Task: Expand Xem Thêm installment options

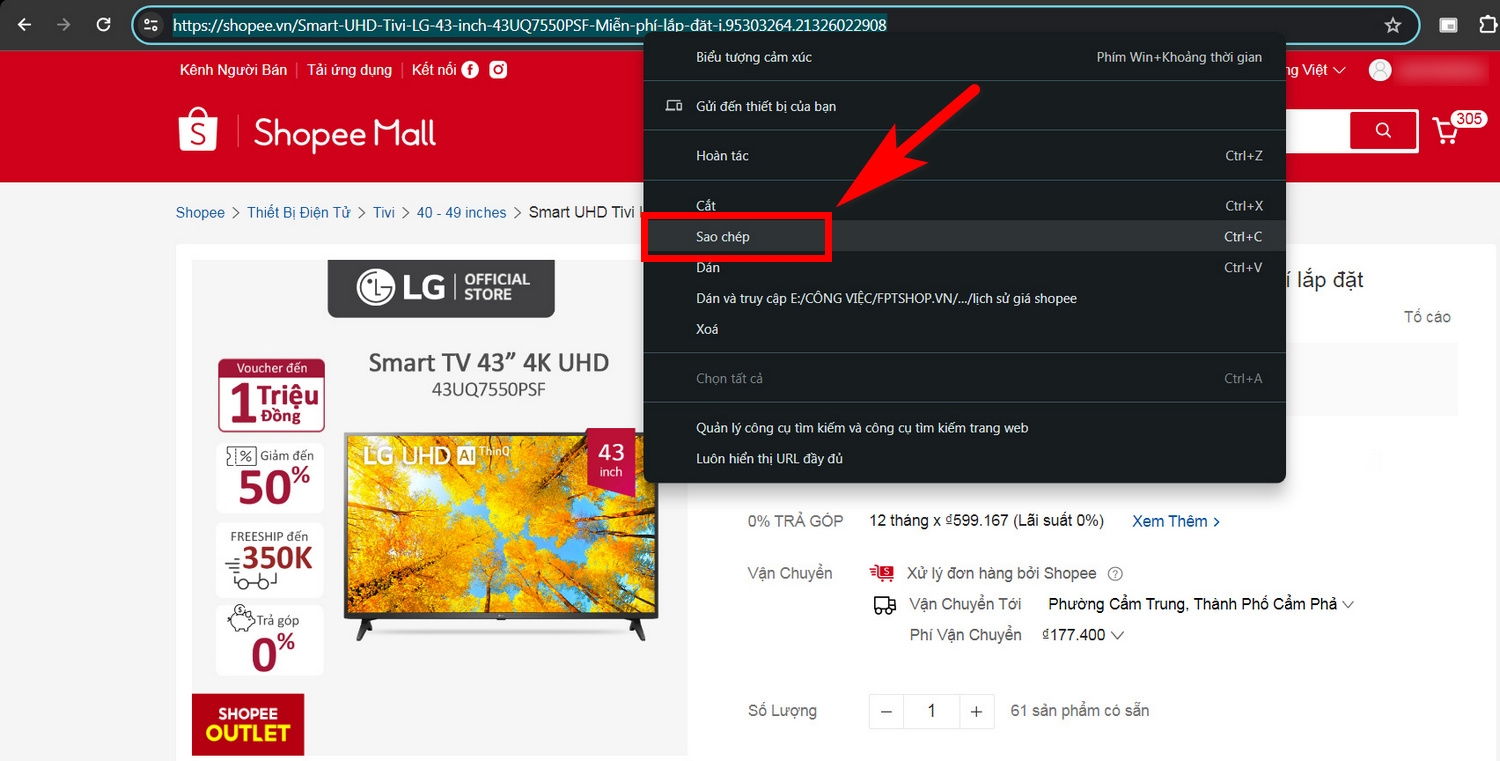Action: click(x=1176, y=522)
